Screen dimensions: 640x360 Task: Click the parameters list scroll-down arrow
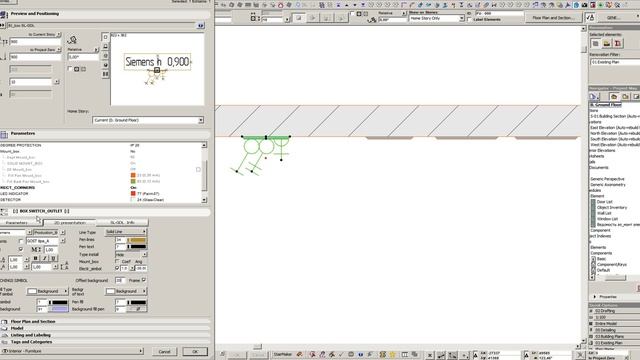204,200
